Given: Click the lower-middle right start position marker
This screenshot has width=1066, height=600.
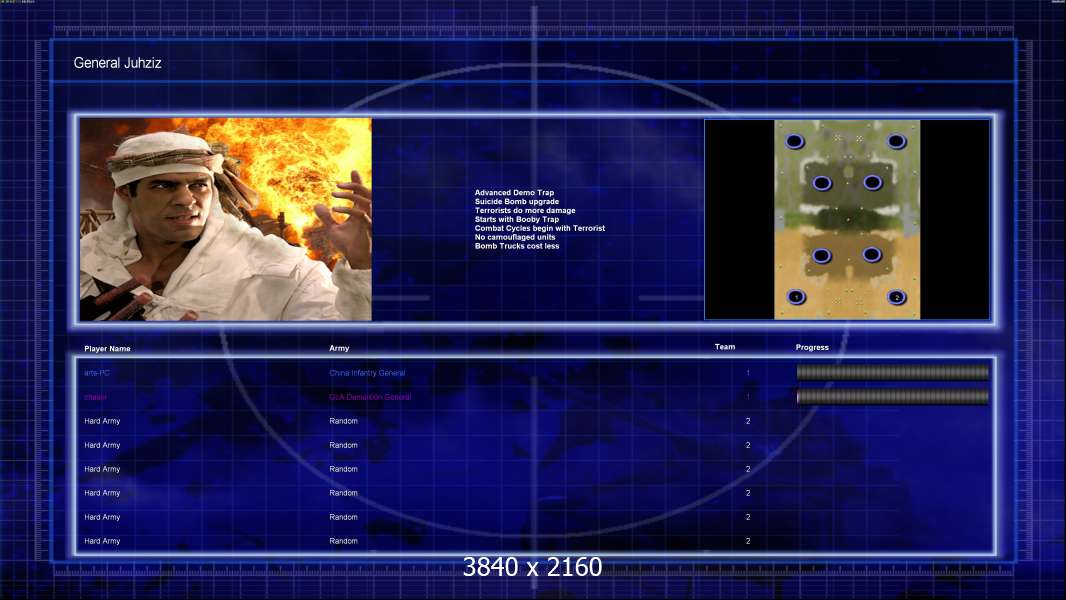Looking at the screenshot, I should click(x=872, y=255).
